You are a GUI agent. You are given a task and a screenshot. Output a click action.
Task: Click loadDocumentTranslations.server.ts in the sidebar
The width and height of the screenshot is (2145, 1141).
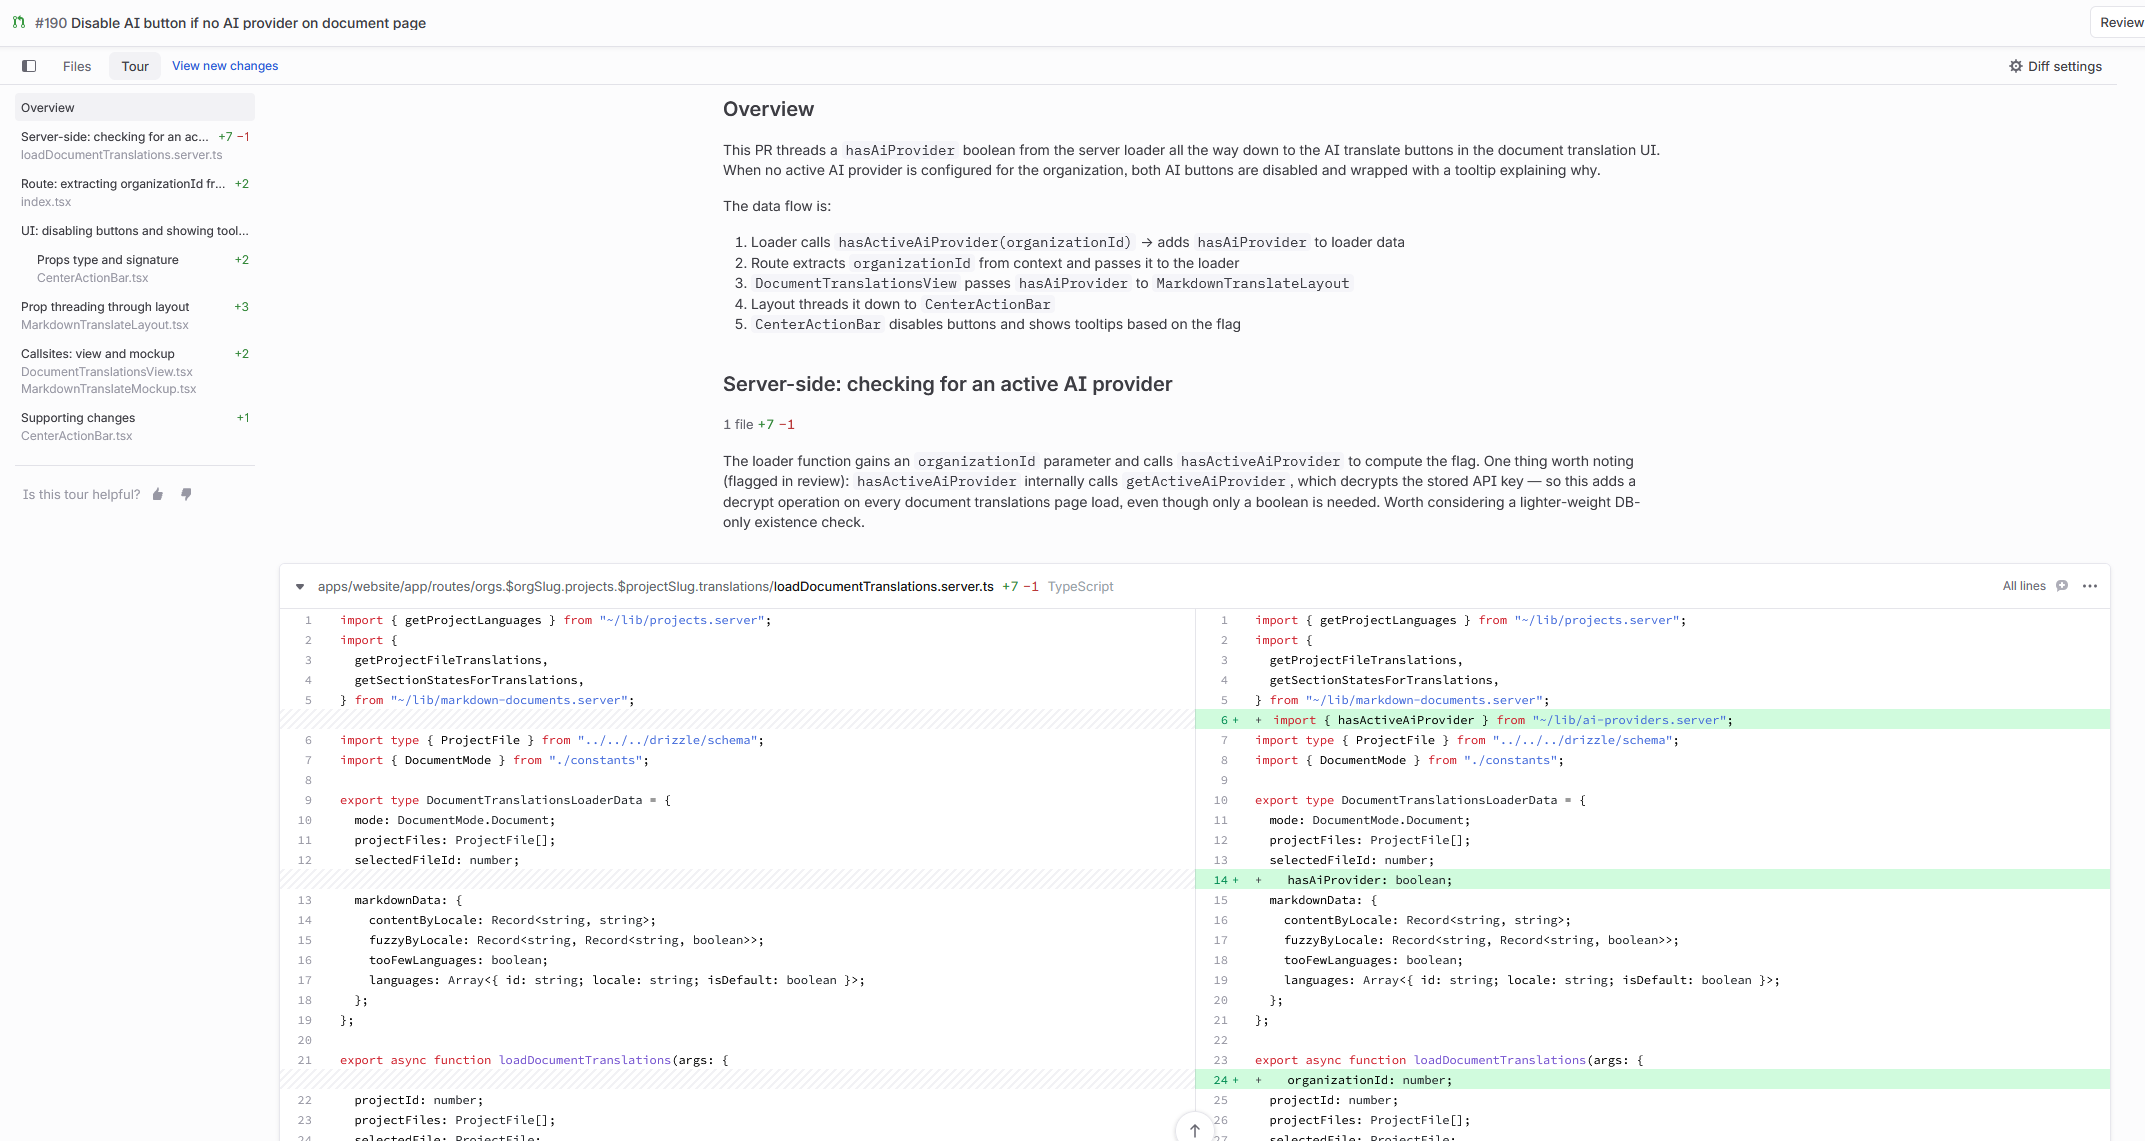pos(122,155)
